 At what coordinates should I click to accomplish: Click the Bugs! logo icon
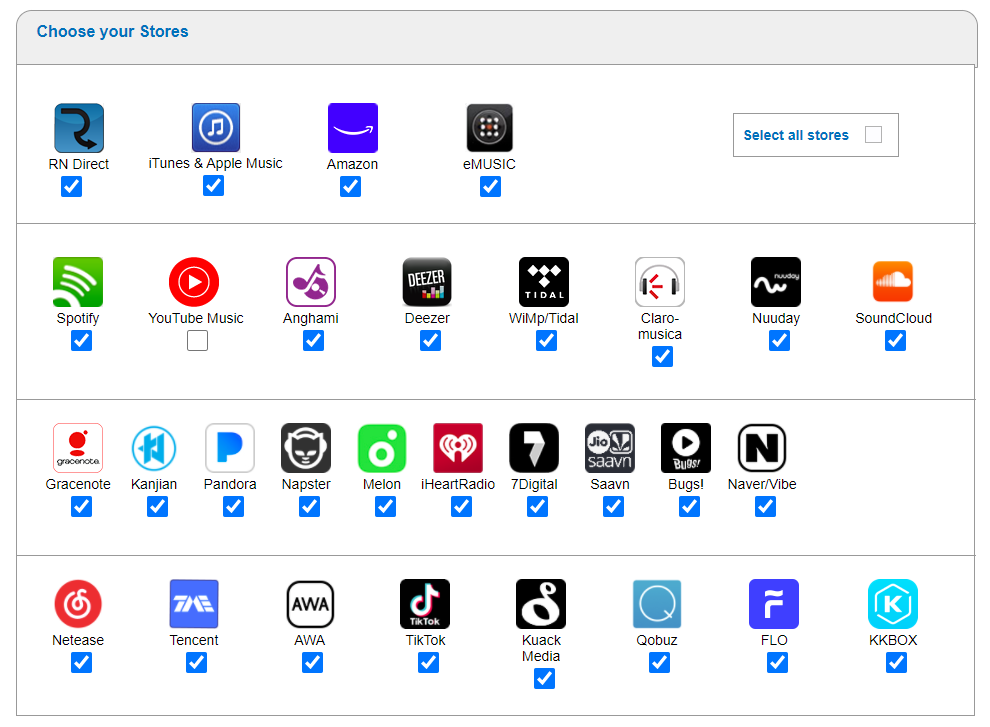686,448
